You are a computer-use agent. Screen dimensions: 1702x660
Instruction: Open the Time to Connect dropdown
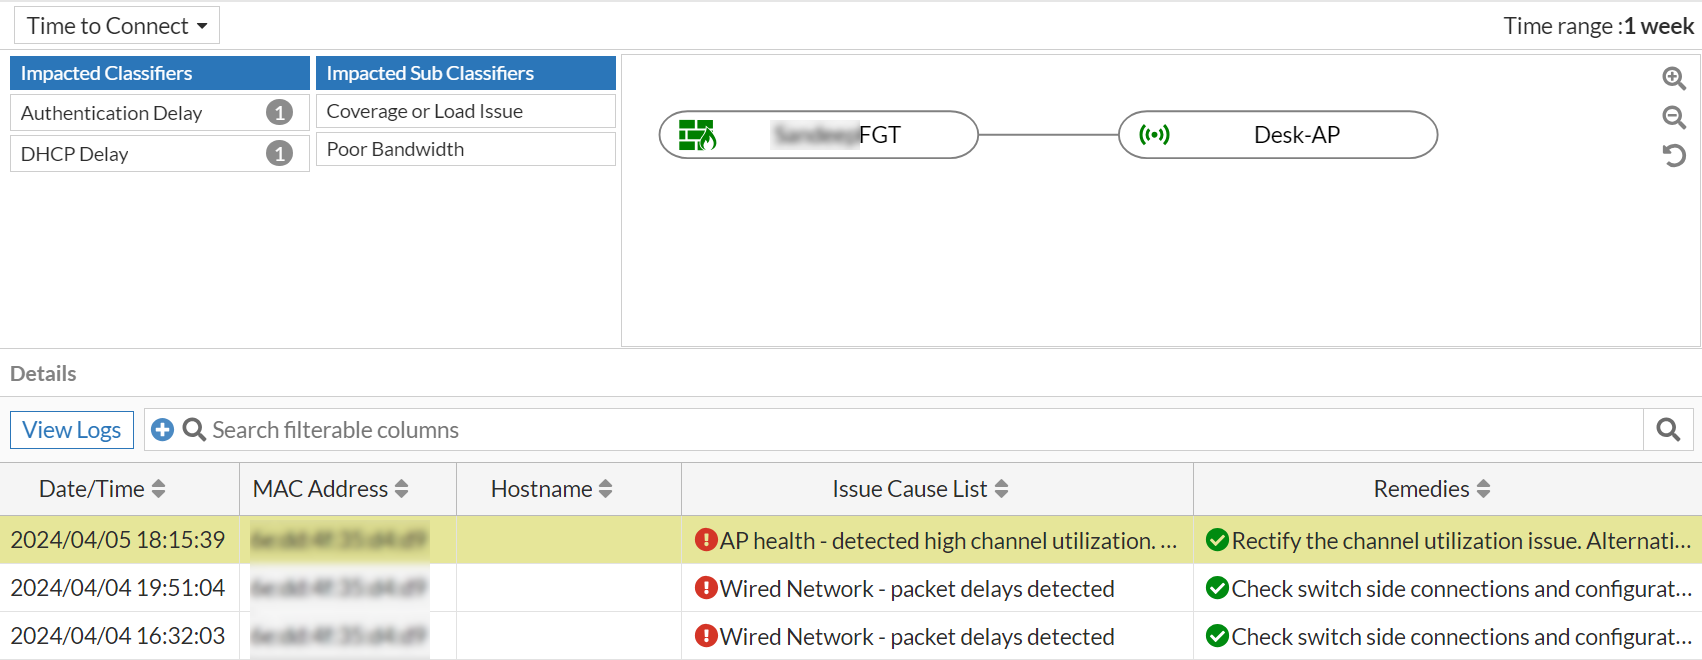click(x=117, y=26)
